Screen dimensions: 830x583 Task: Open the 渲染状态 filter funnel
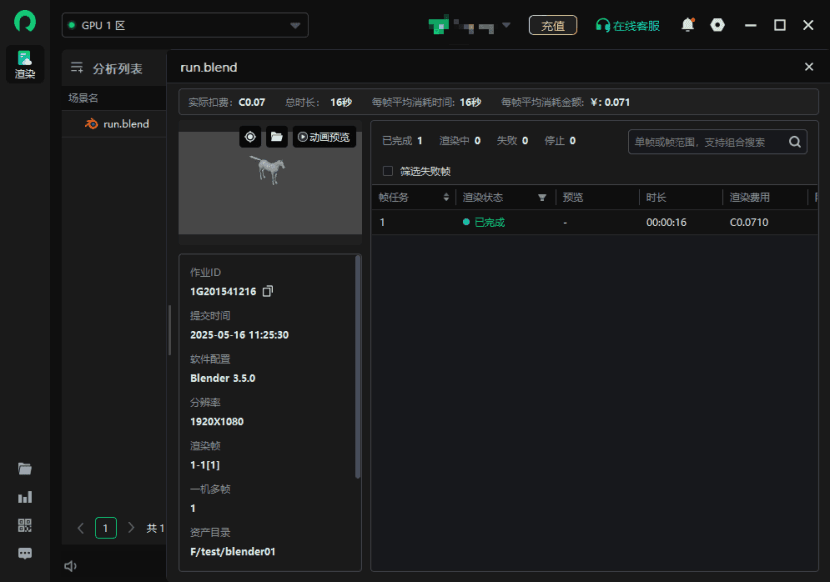pos(542,198)
